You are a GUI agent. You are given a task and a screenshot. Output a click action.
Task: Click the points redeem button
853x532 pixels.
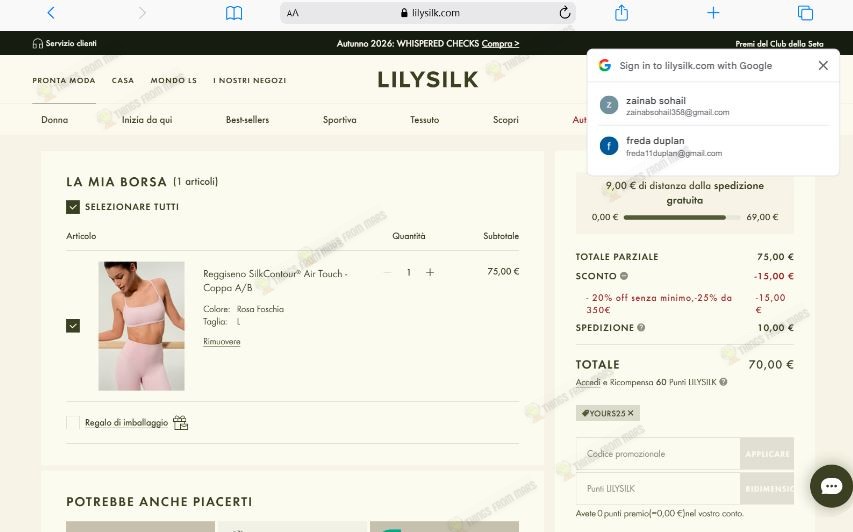767,488
